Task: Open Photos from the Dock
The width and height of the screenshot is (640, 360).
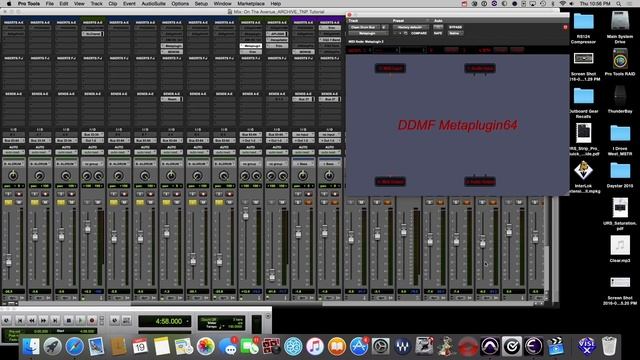Action: pos(206,347)
